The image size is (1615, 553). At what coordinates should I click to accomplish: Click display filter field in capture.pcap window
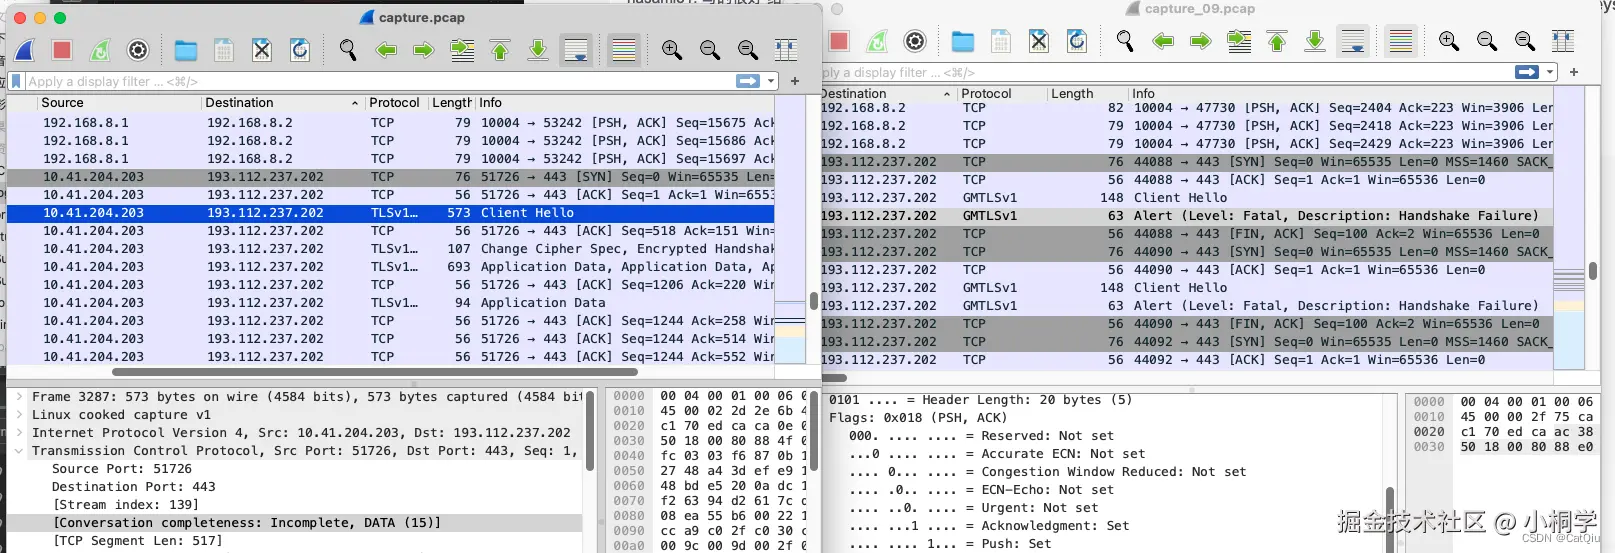(x=380, y=81)
